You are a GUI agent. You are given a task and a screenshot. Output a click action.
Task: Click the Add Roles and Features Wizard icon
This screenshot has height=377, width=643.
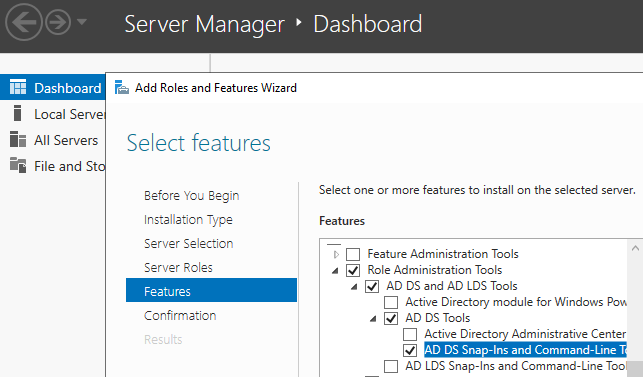[x=121, y=87]
